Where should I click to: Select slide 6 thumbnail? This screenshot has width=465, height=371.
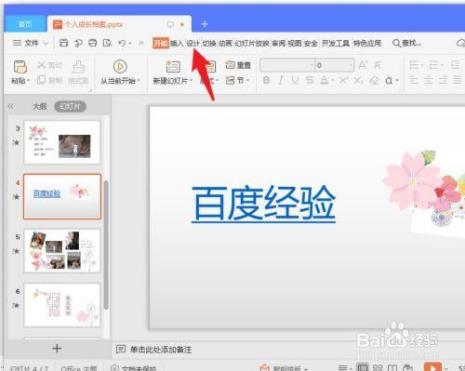[62, 305]
